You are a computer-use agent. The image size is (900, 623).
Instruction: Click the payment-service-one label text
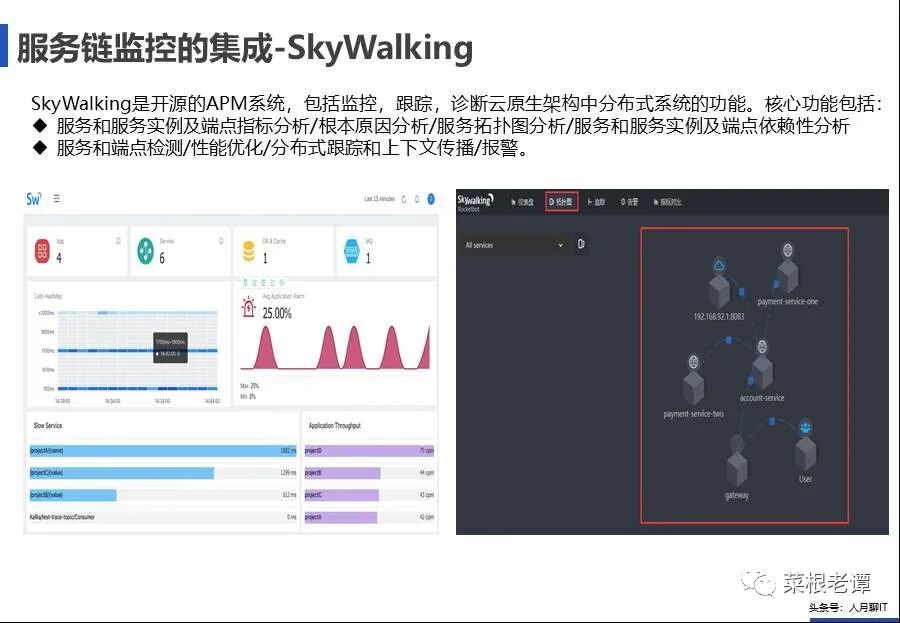pos(788,301)
